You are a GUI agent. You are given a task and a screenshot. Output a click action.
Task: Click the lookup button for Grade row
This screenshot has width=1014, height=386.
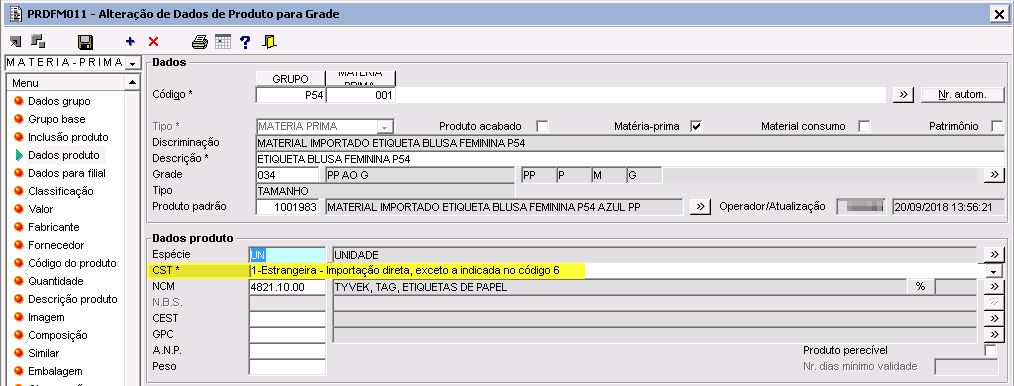pyautogui.click(x=993, y=175)
